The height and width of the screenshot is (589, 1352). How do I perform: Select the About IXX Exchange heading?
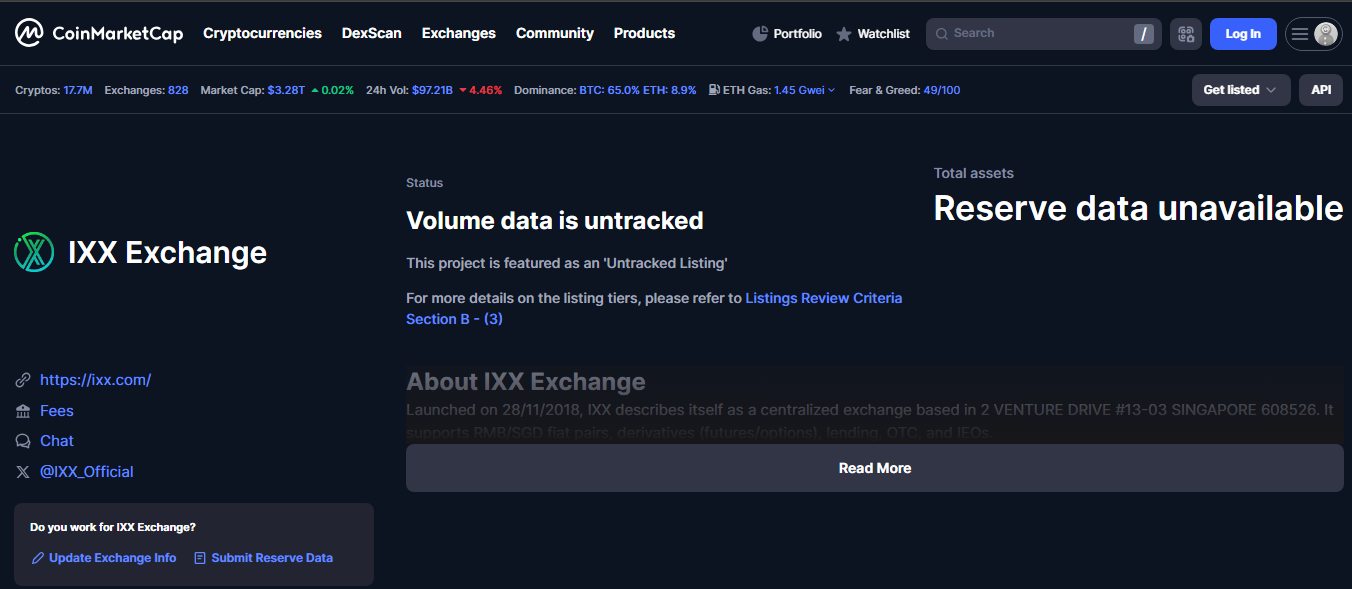(x=526, y=382)
